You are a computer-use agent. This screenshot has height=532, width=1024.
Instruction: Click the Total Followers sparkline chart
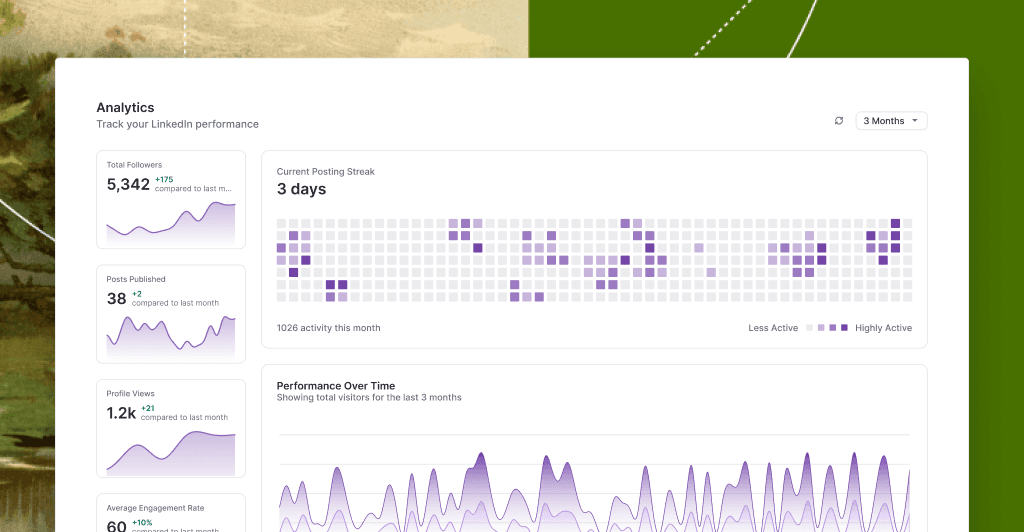pos(171,223)
